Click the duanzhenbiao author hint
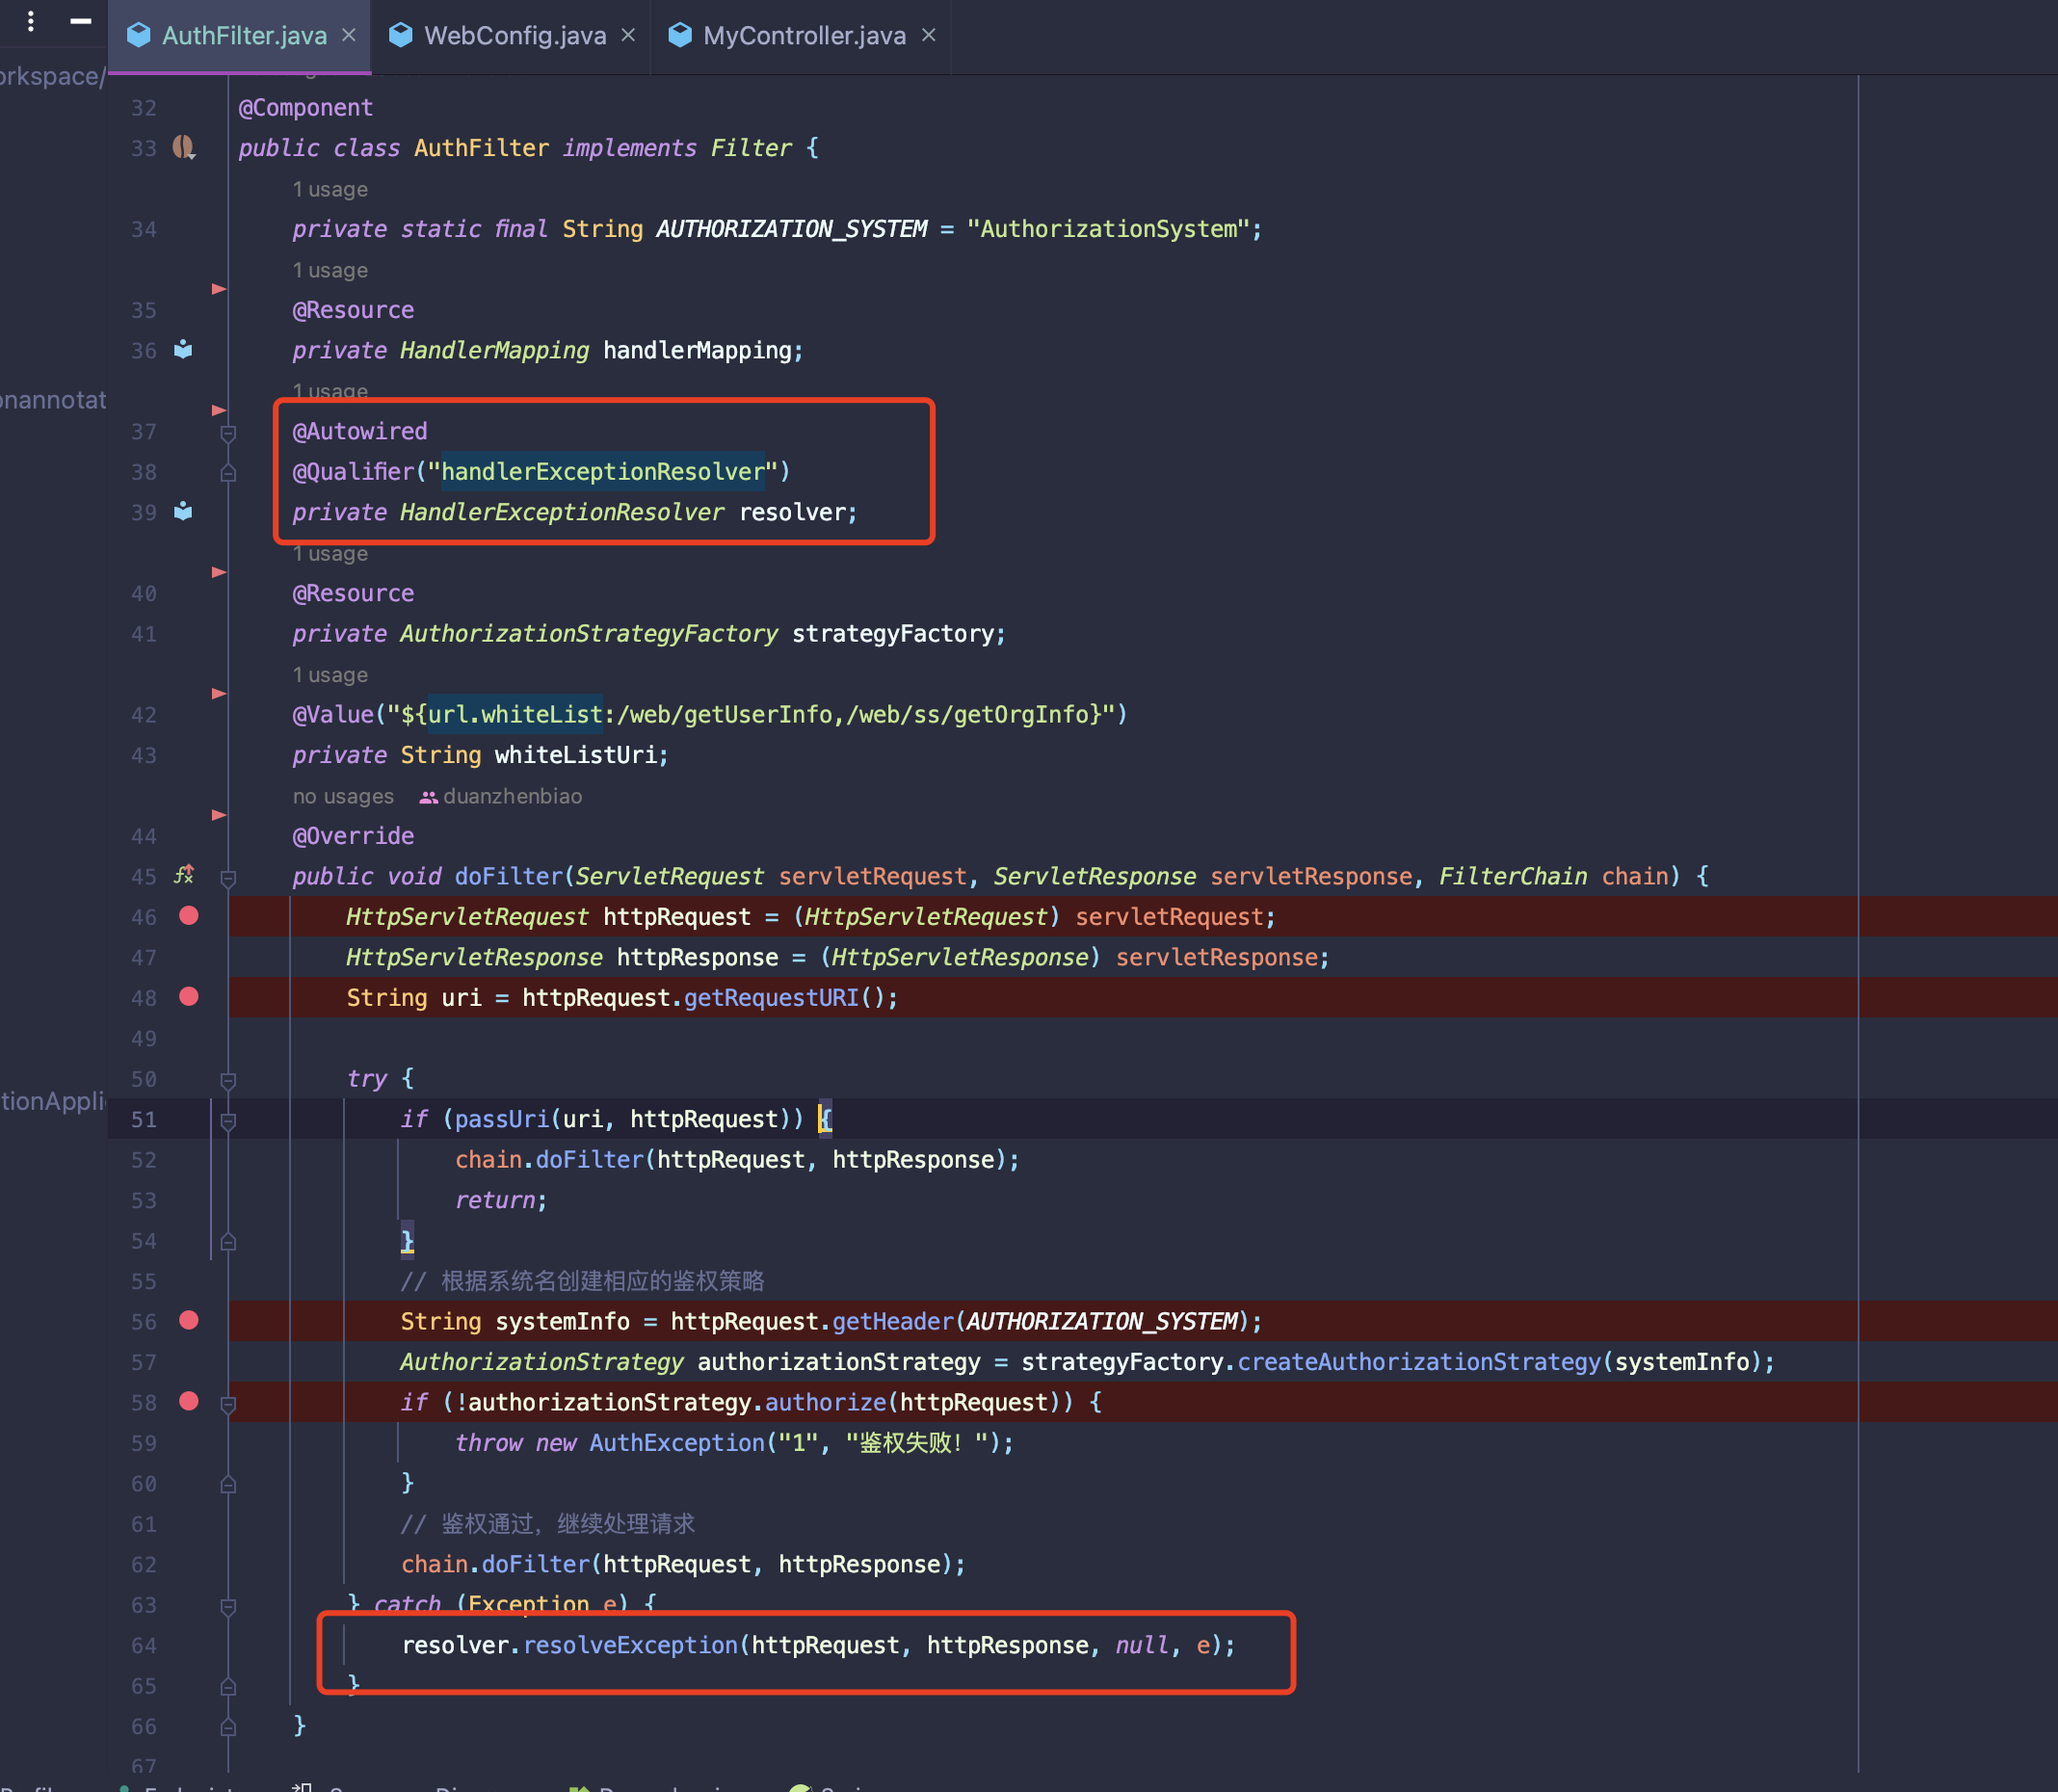Image resolution: width=2058 pixels, height=1792 pixels. point(512,797)
